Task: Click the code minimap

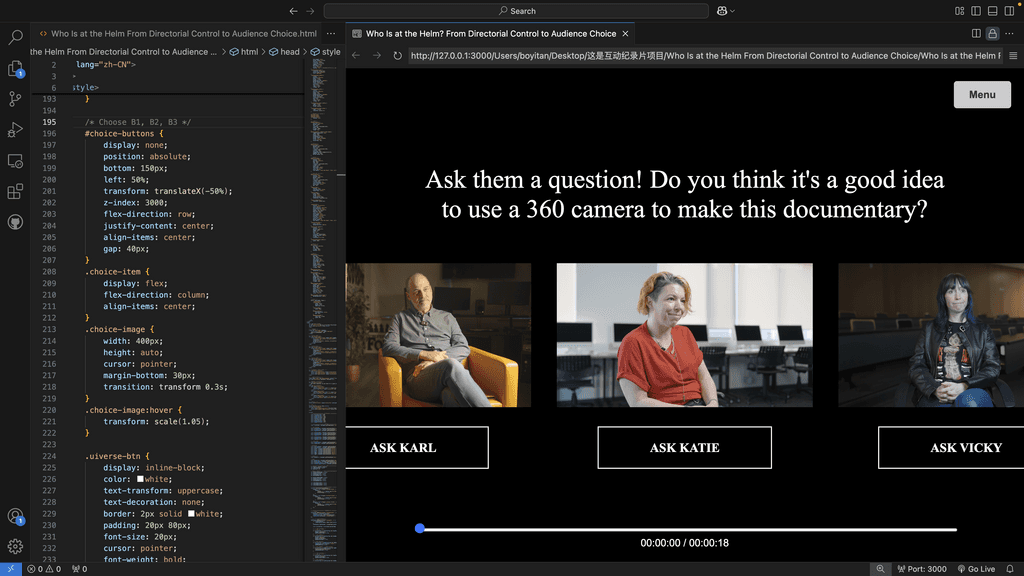Action: [x=324, y=310]
